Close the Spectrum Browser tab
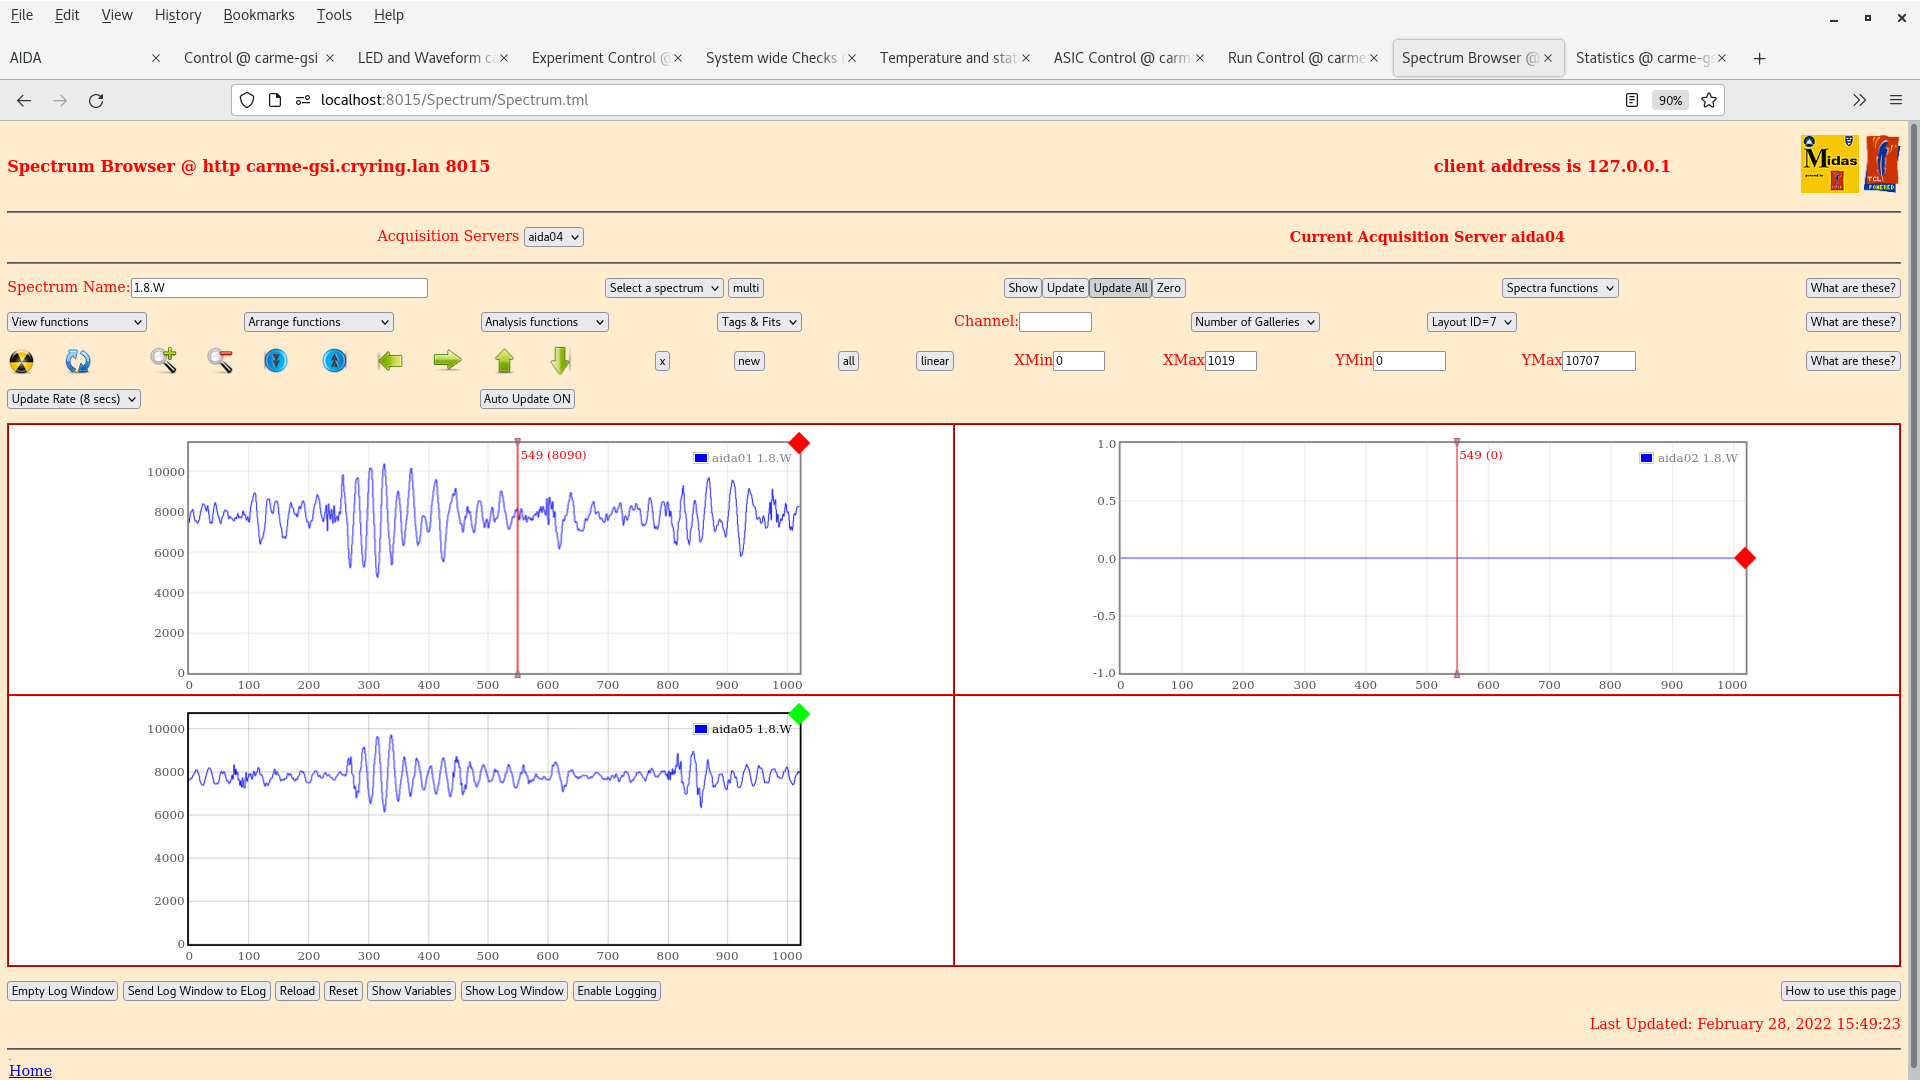Image resolution: width=1920 pixels, height=1080 pixels. 1548,58
